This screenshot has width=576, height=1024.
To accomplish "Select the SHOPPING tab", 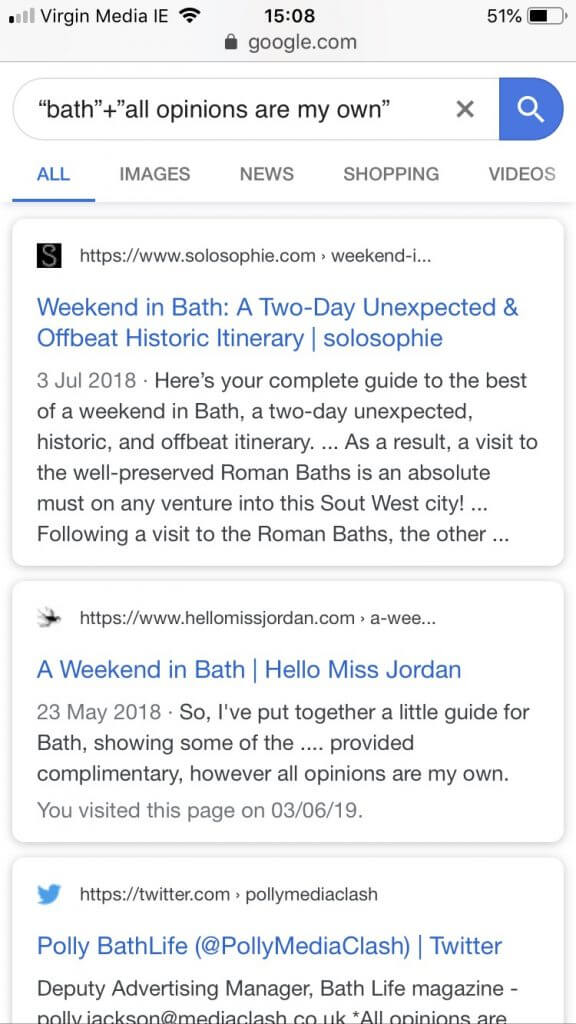I will click(390, 174).
